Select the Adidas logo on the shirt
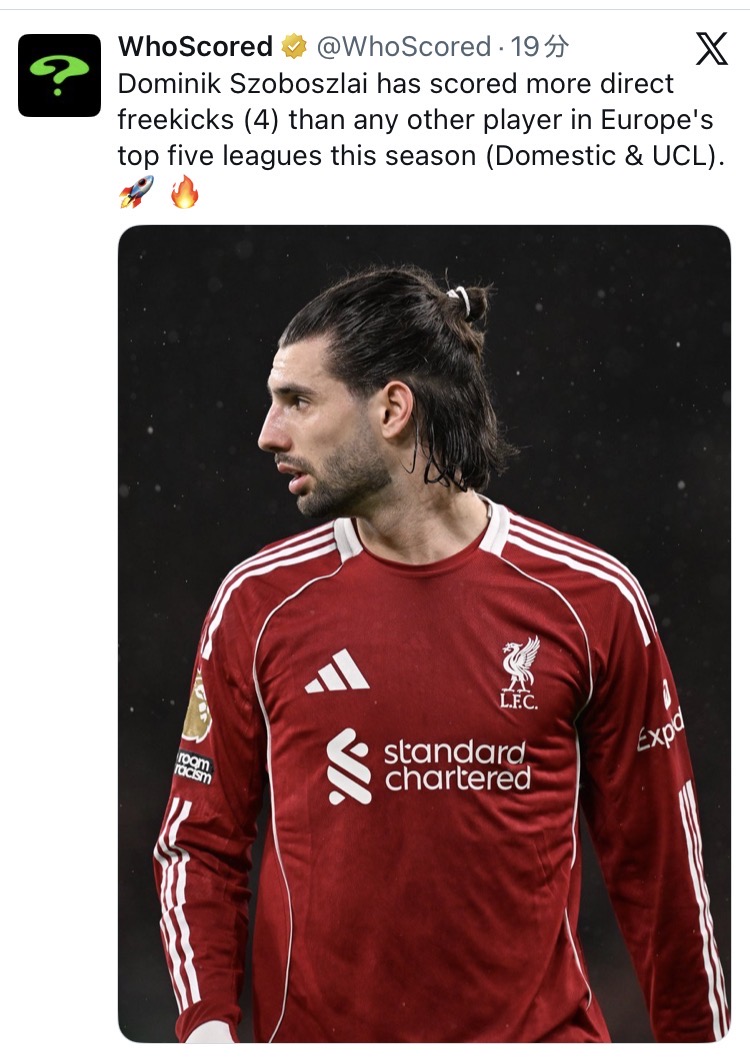 pos(337,671)
